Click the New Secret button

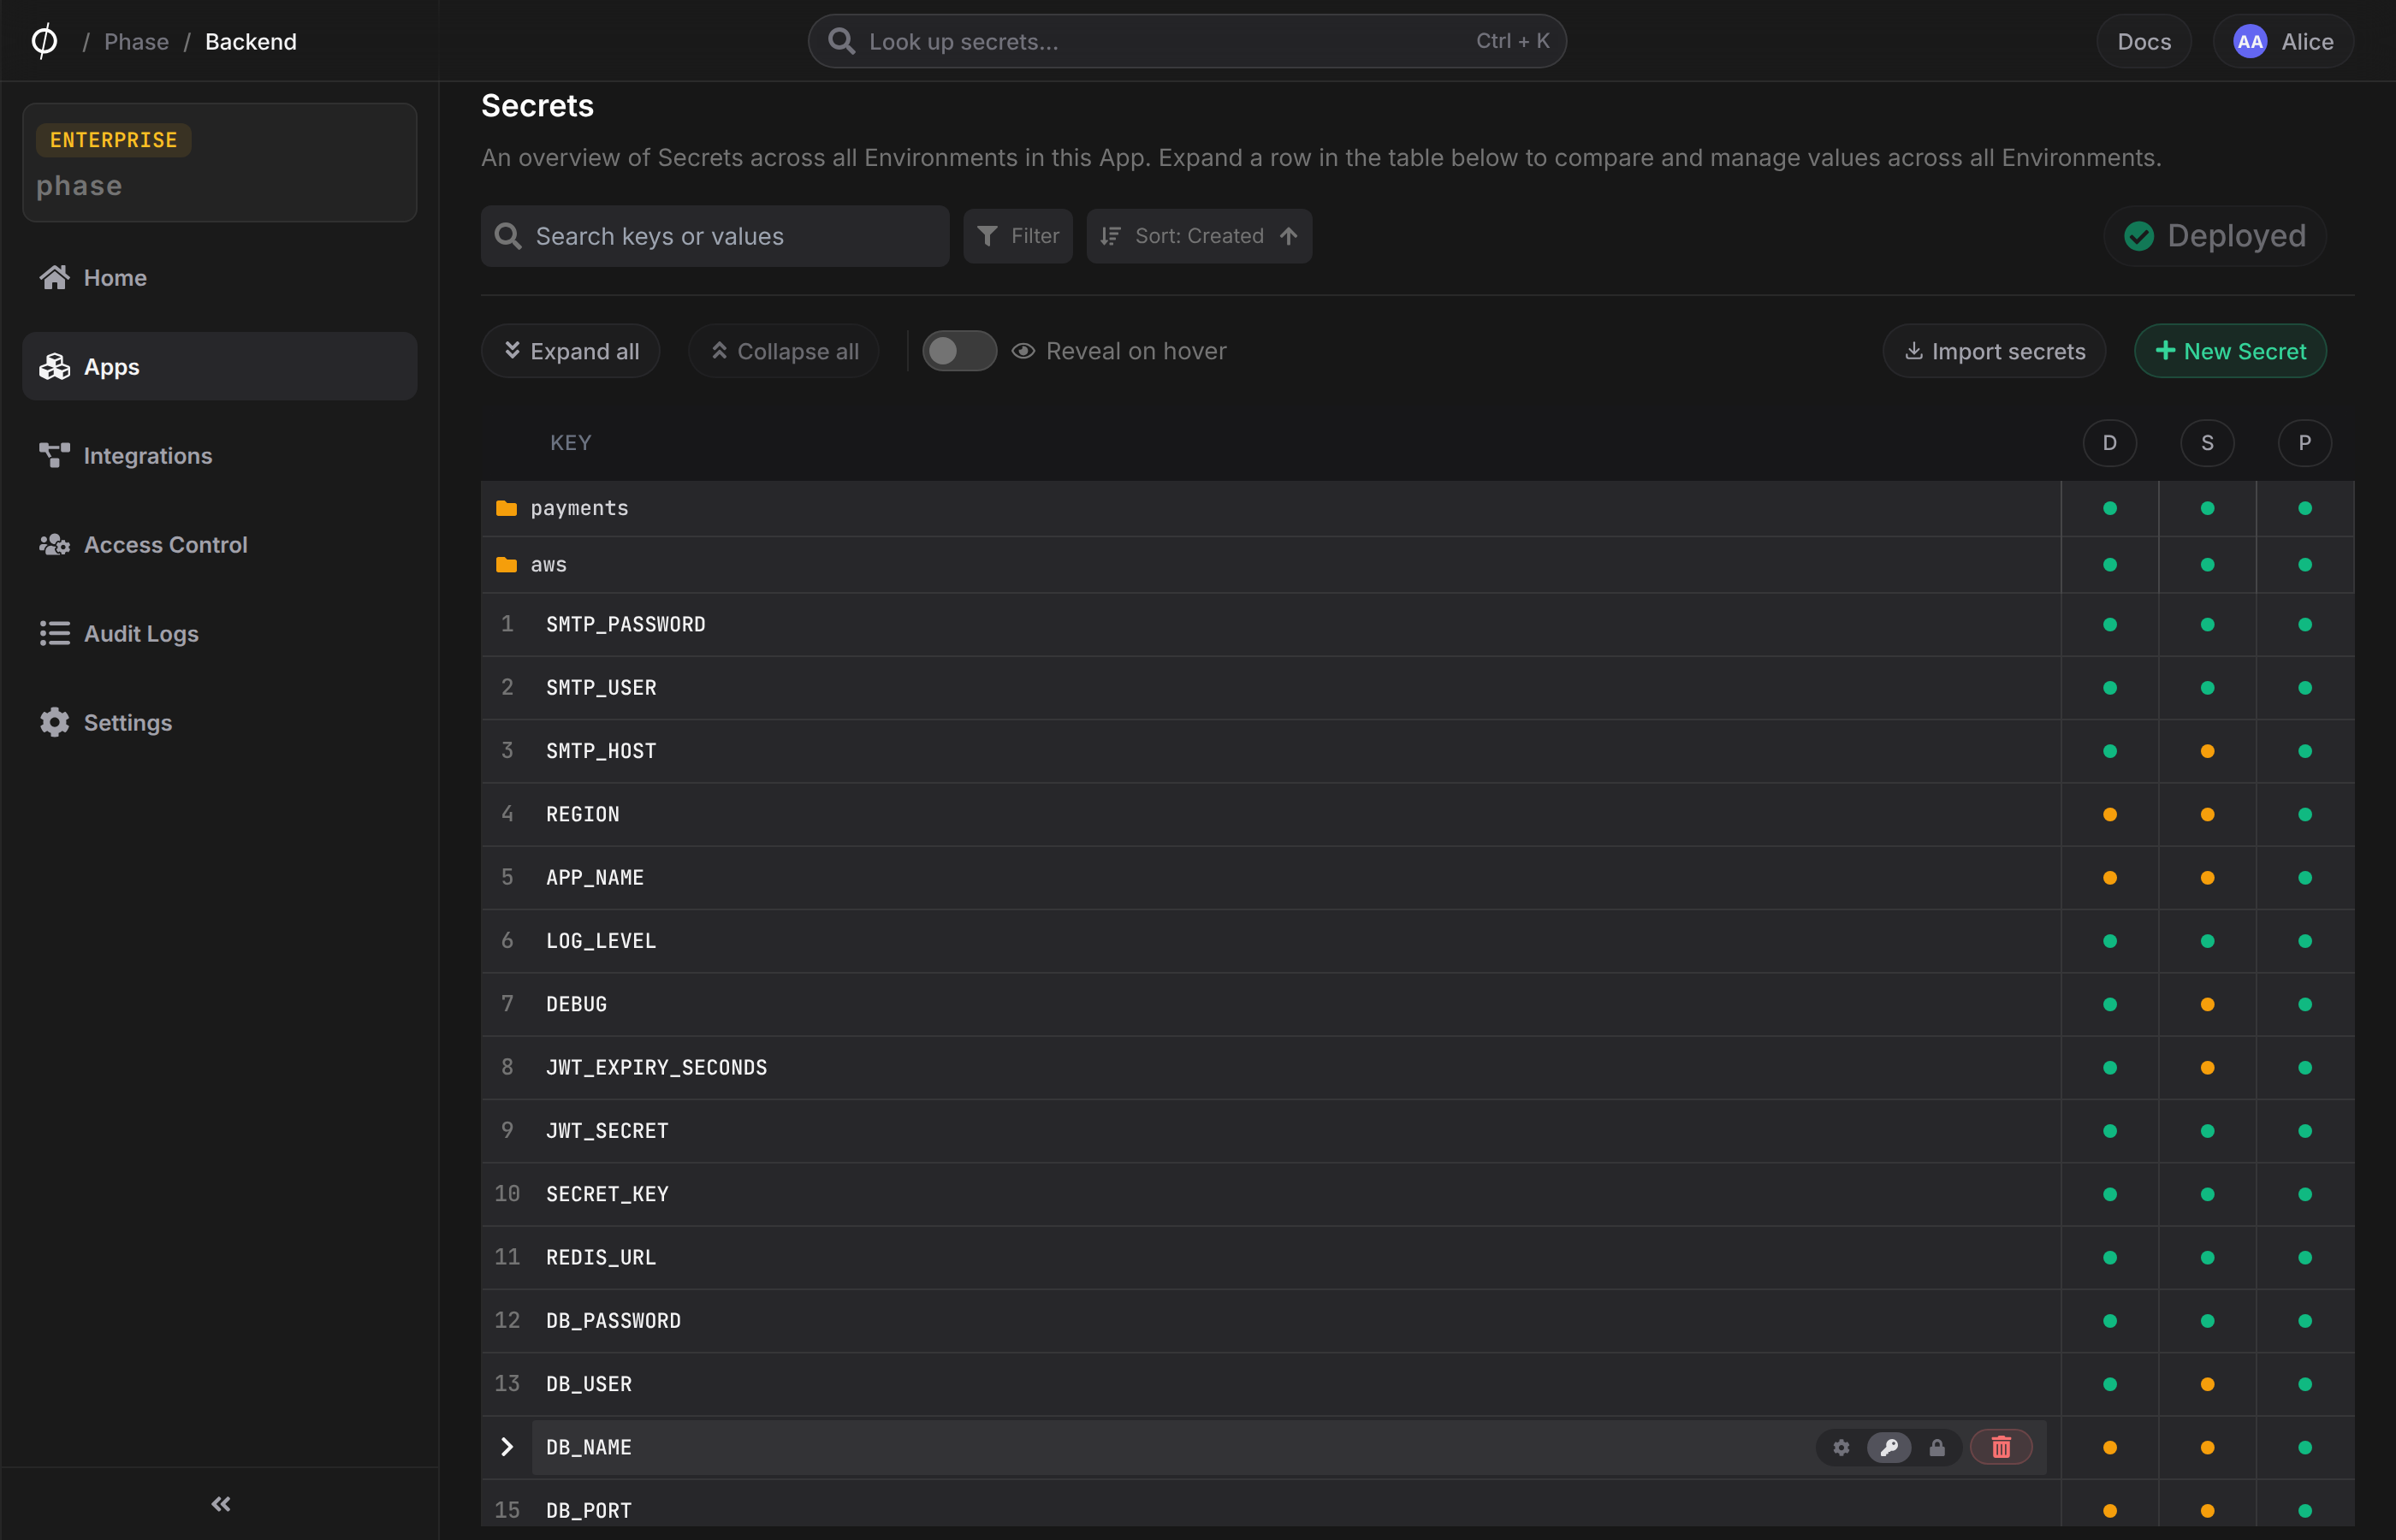tap(2230, 351)
